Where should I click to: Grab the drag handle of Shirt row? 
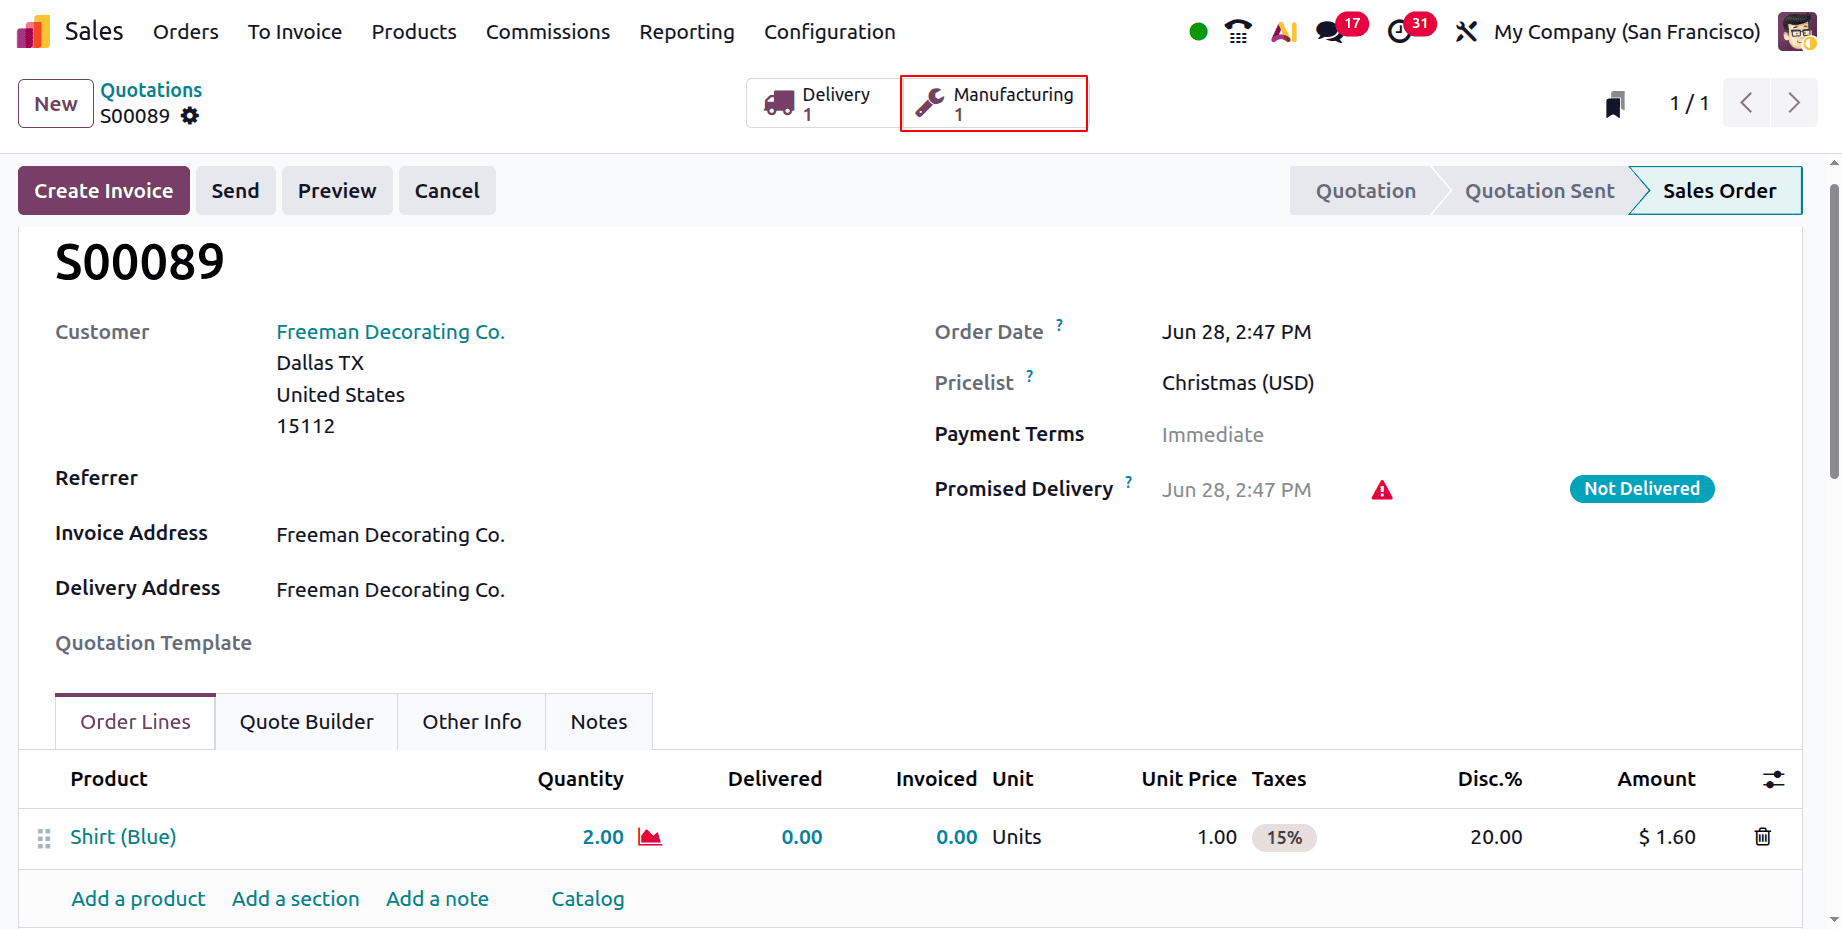44,838
